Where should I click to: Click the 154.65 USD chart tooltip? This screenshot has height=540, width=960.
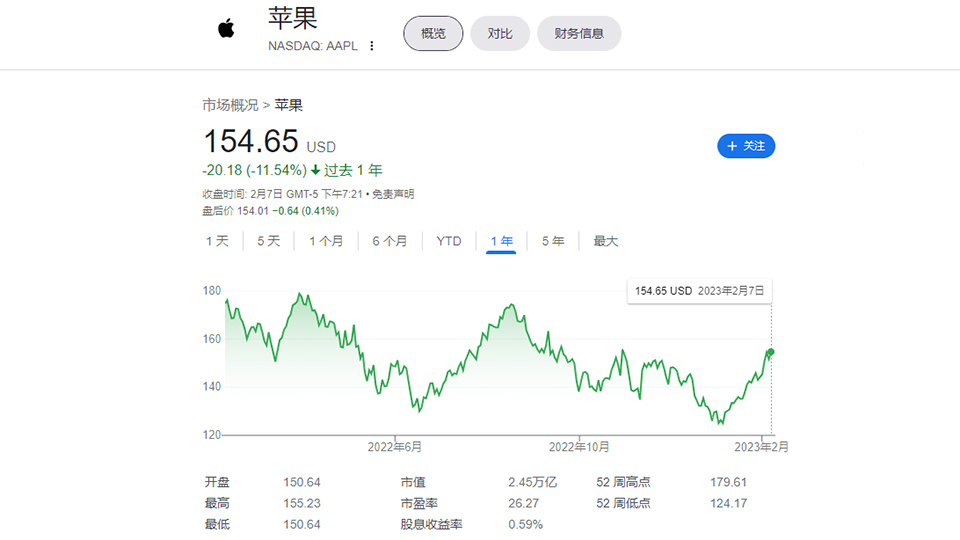(x=699, y=291)
